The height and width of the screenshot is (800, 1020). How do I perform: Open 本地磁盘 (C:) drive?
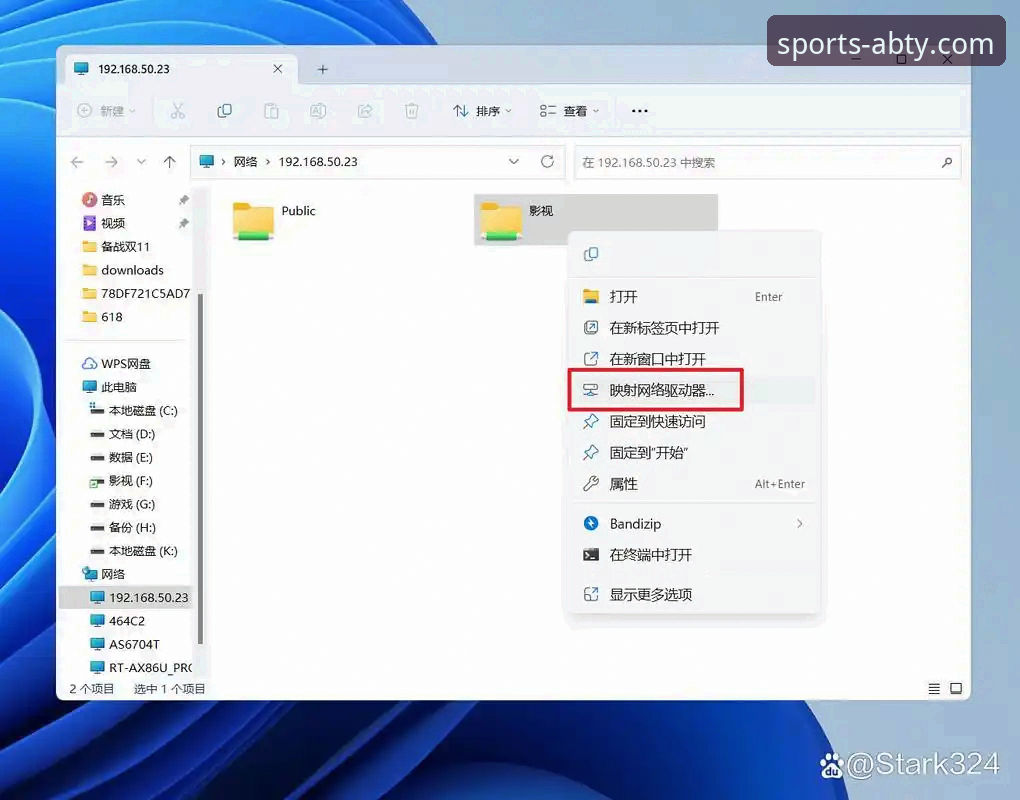(133, 410)
